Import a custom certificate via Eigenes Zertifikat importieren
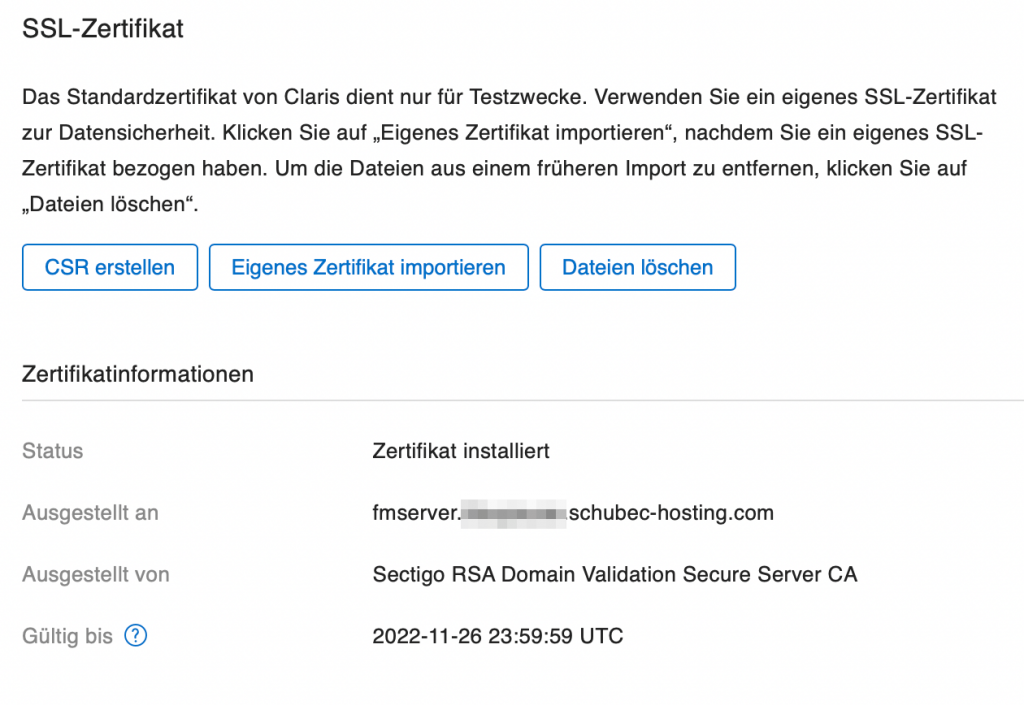 point(368,267)
